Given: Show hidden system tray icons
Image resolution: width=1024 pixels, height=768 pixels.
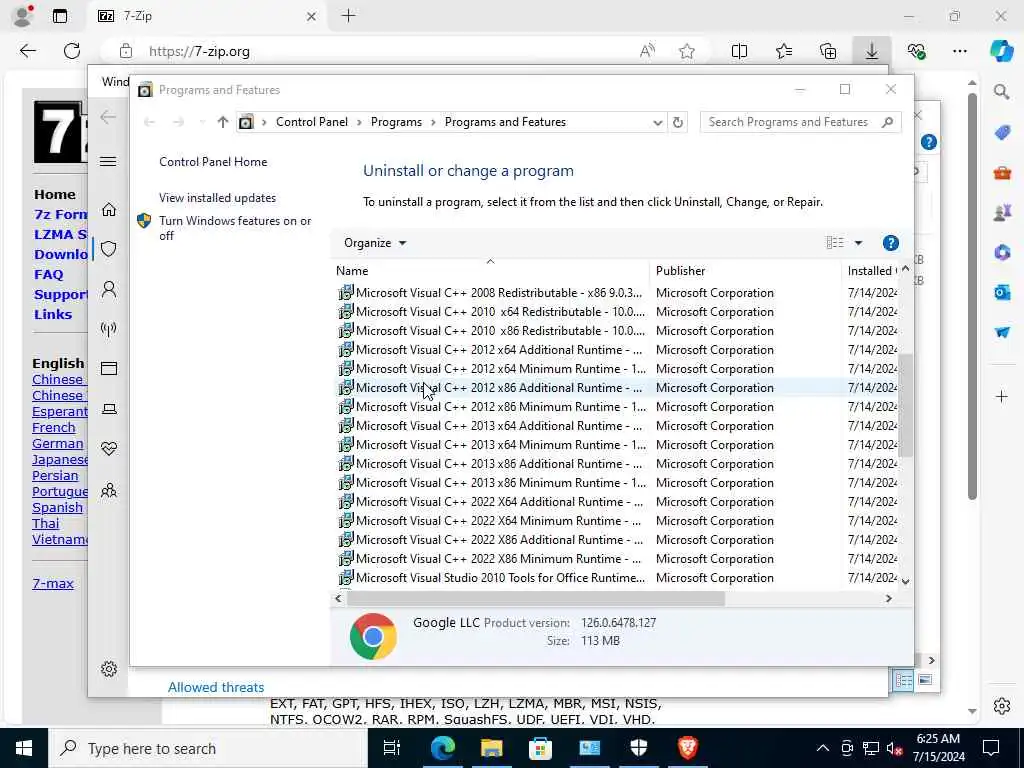Looking at the screenshot, I should (x=822, y=748).
